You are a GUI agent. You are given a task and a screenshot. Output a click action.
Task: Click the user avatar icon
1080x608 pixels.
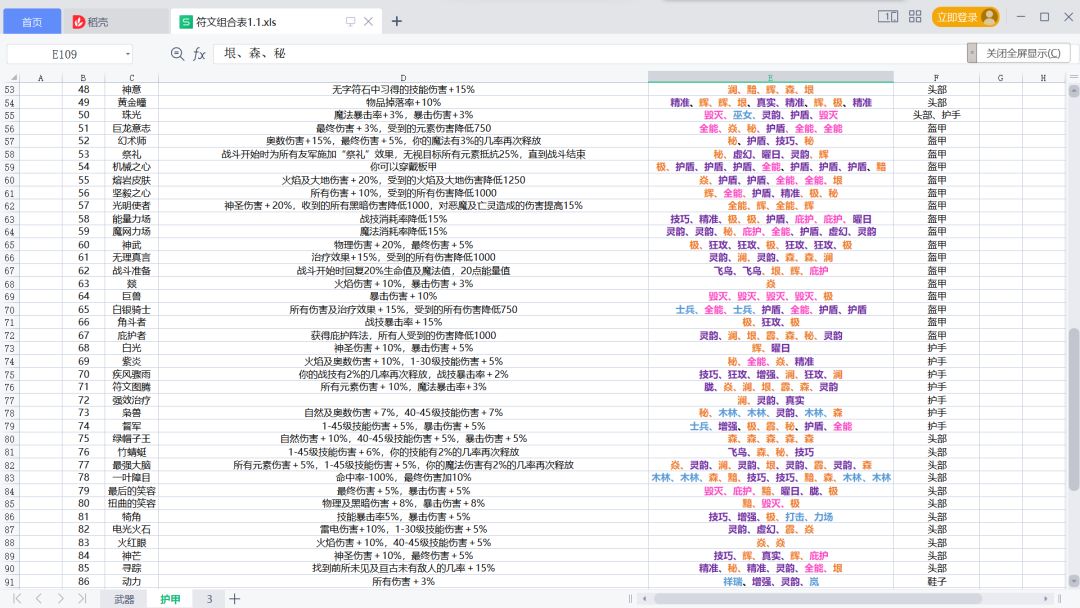(x=990, y=17)
